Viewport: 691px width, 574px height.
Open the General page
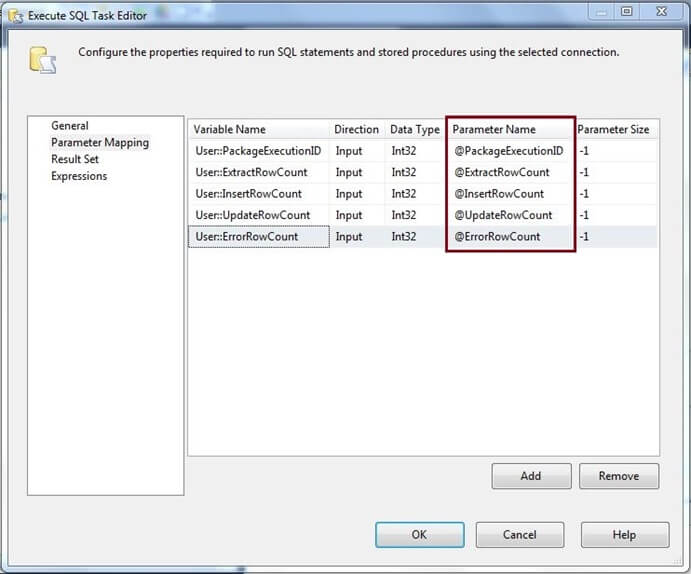(x=70, y=126)
